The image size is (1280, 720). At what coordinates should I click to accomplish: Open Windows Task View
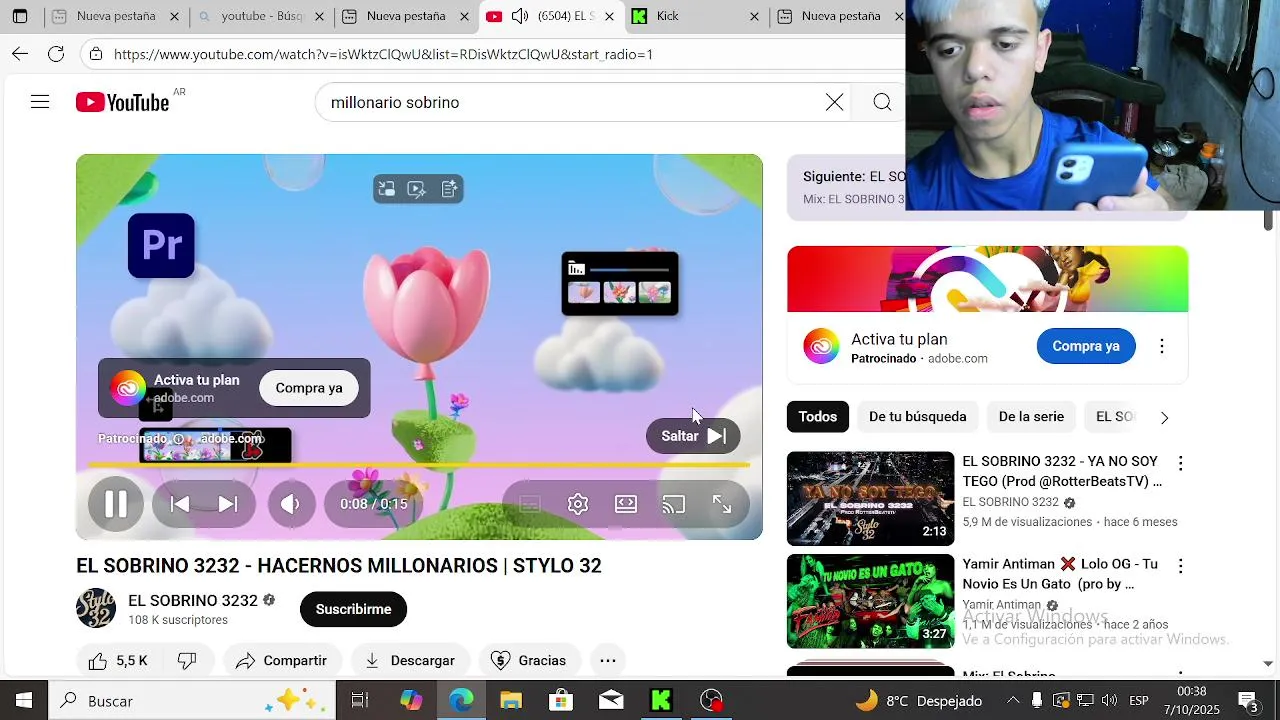(x=360, y=701)
